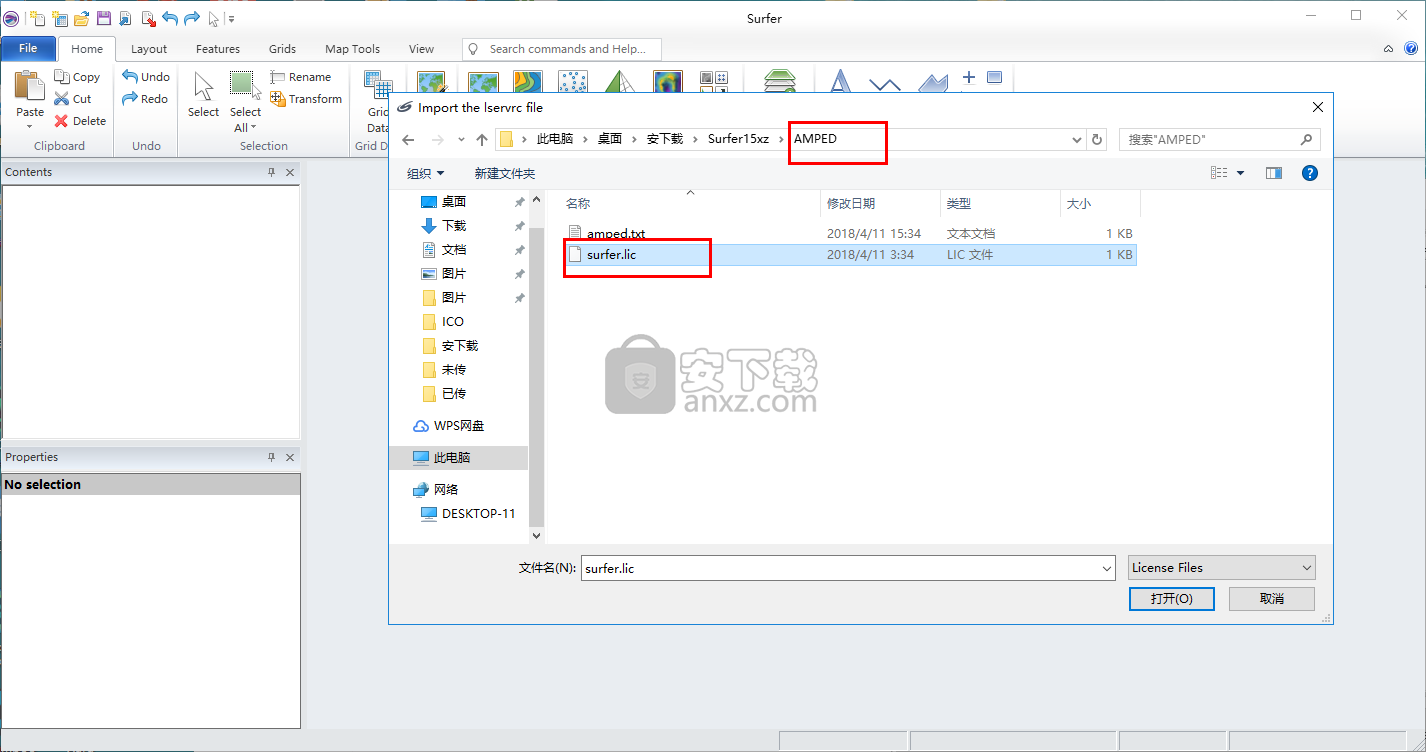Click the Import icon in quick access toolbar
The image size is (1426, 752).
click(126, 18)
